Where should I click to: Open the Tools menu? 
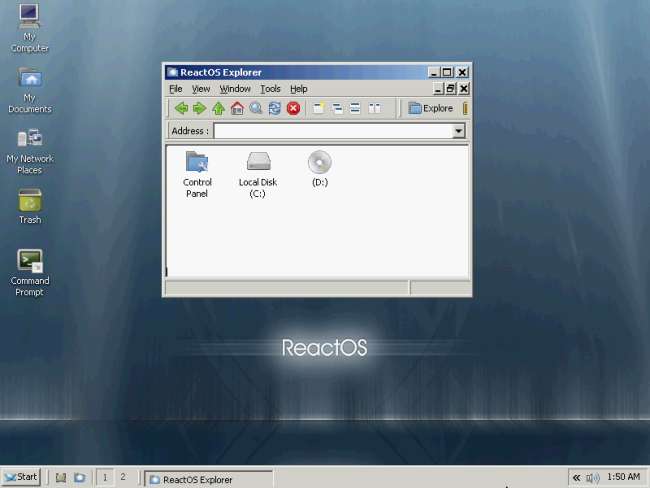(270, 89)
